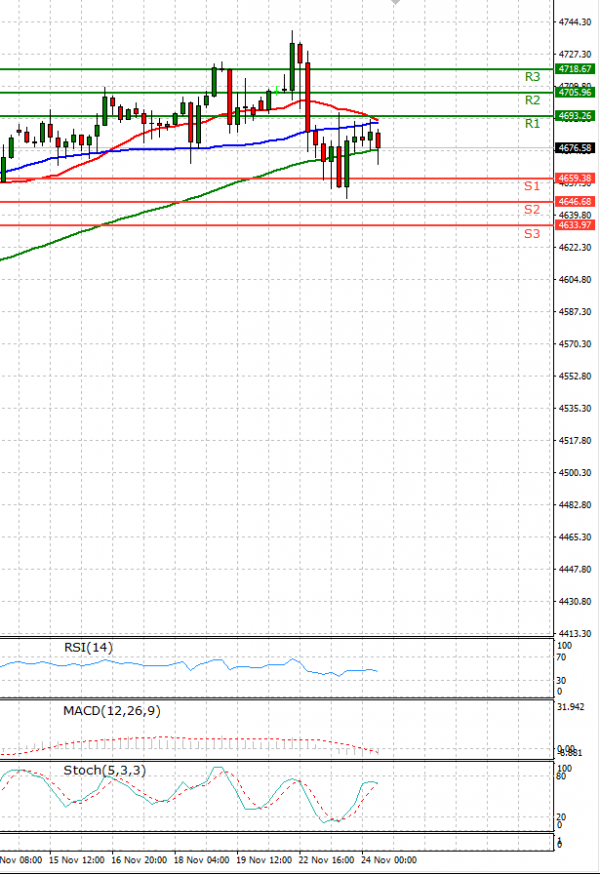Viewport: 600px width, 874px height.
Task: Click the 15 Nov 12:00 time label
Action: 76,860
